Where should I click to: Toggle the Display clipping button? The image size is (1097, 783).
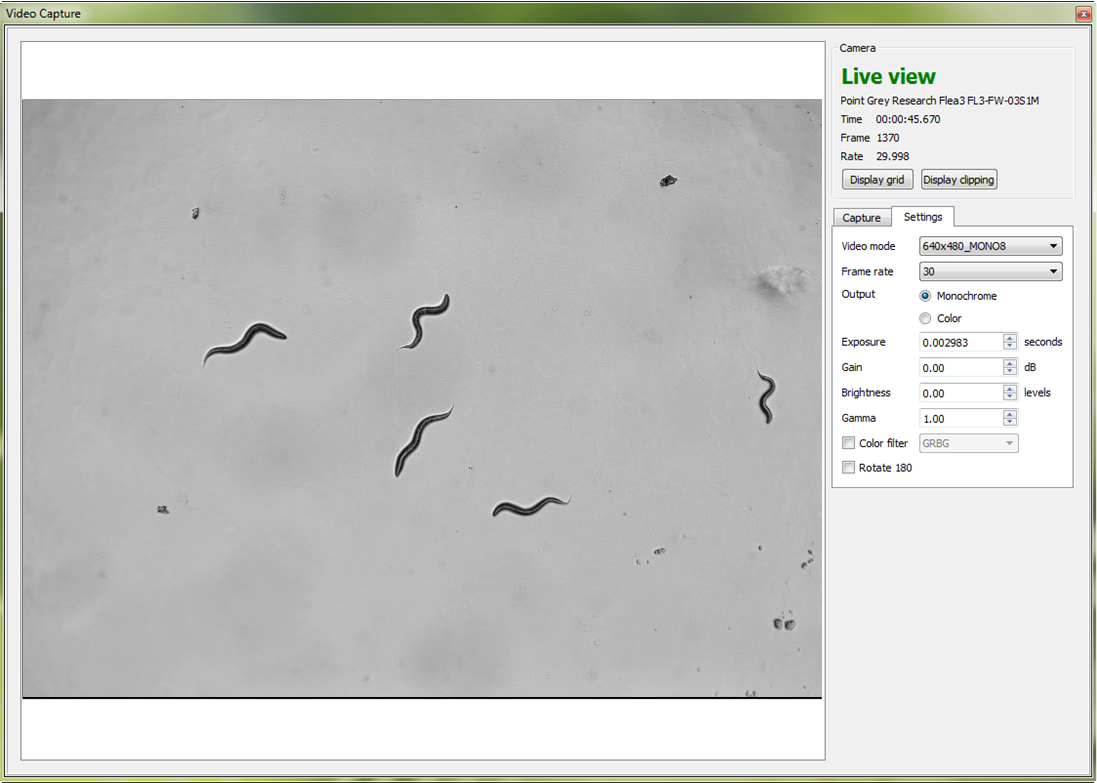coord(958,180)
